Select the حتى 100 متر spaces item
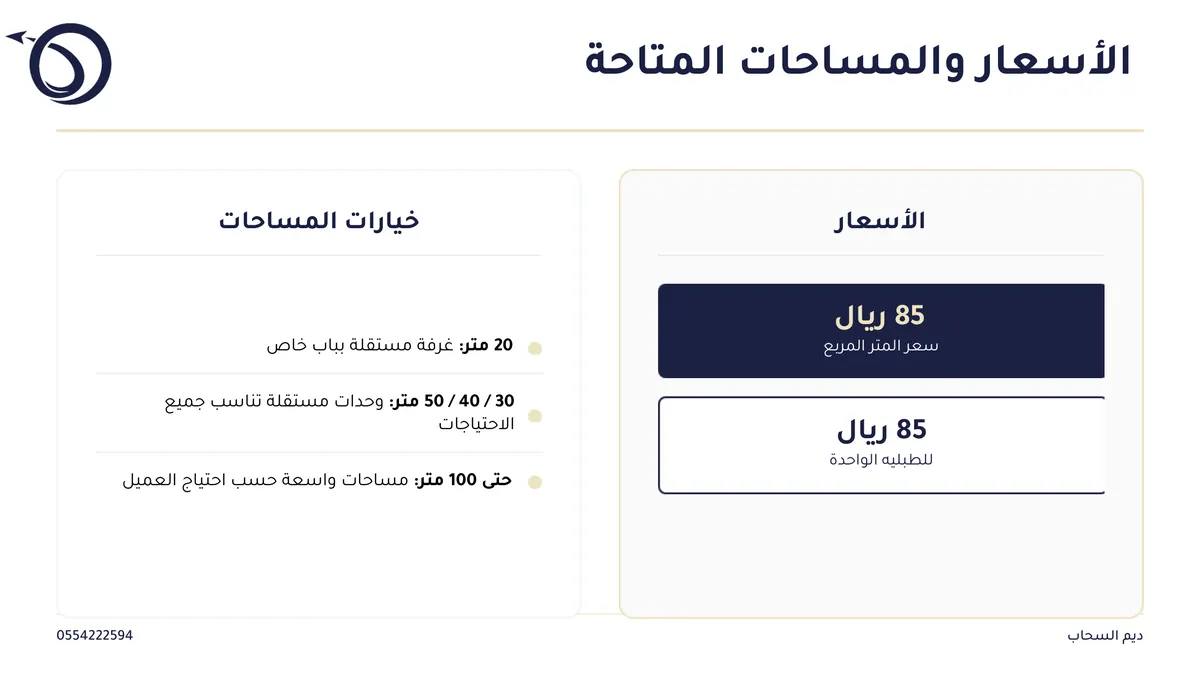Screen dimensions: 1200x675 click(x=317, y=480)
